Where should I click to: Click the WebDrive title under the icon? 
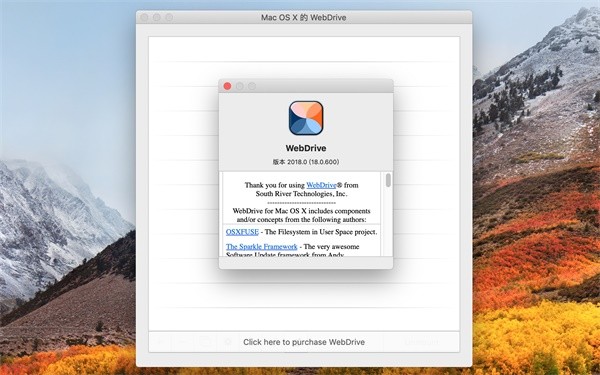(x=306, y=148)
